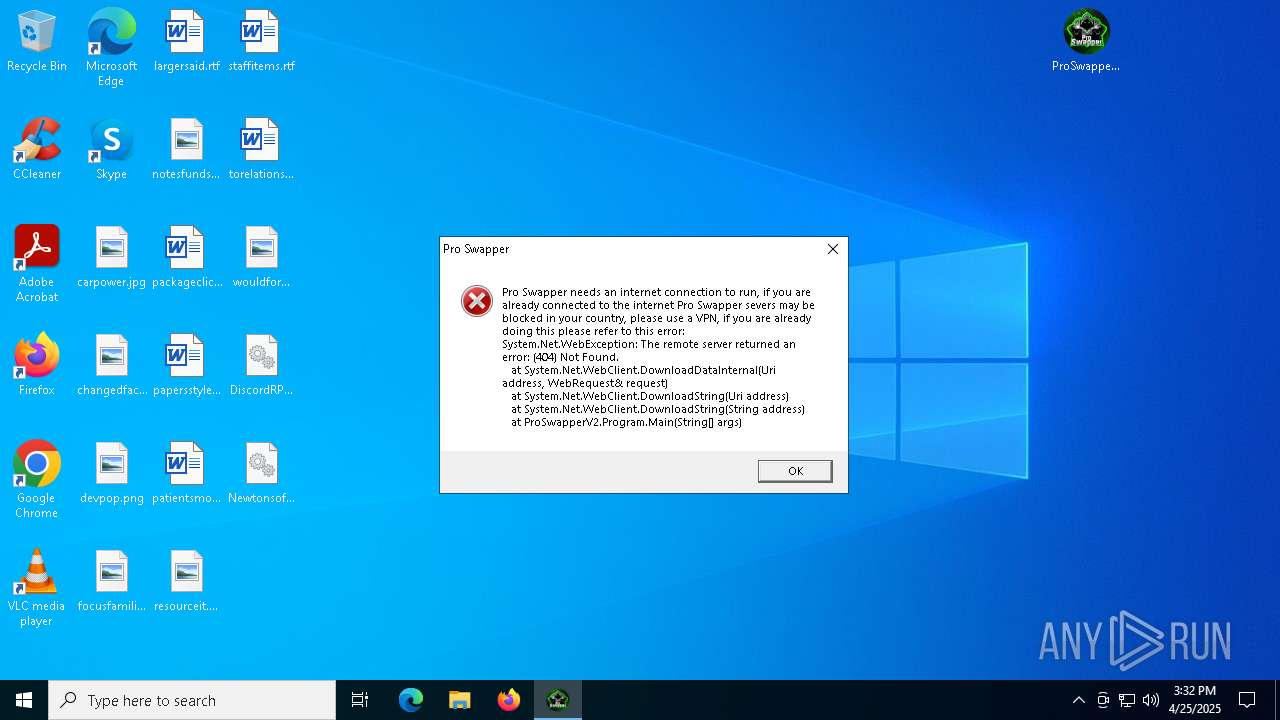Image resolution: width=1280 pixels, height=720 pixels.
Task: Select devpop.png file on desktop
Action: pos(111,473)
